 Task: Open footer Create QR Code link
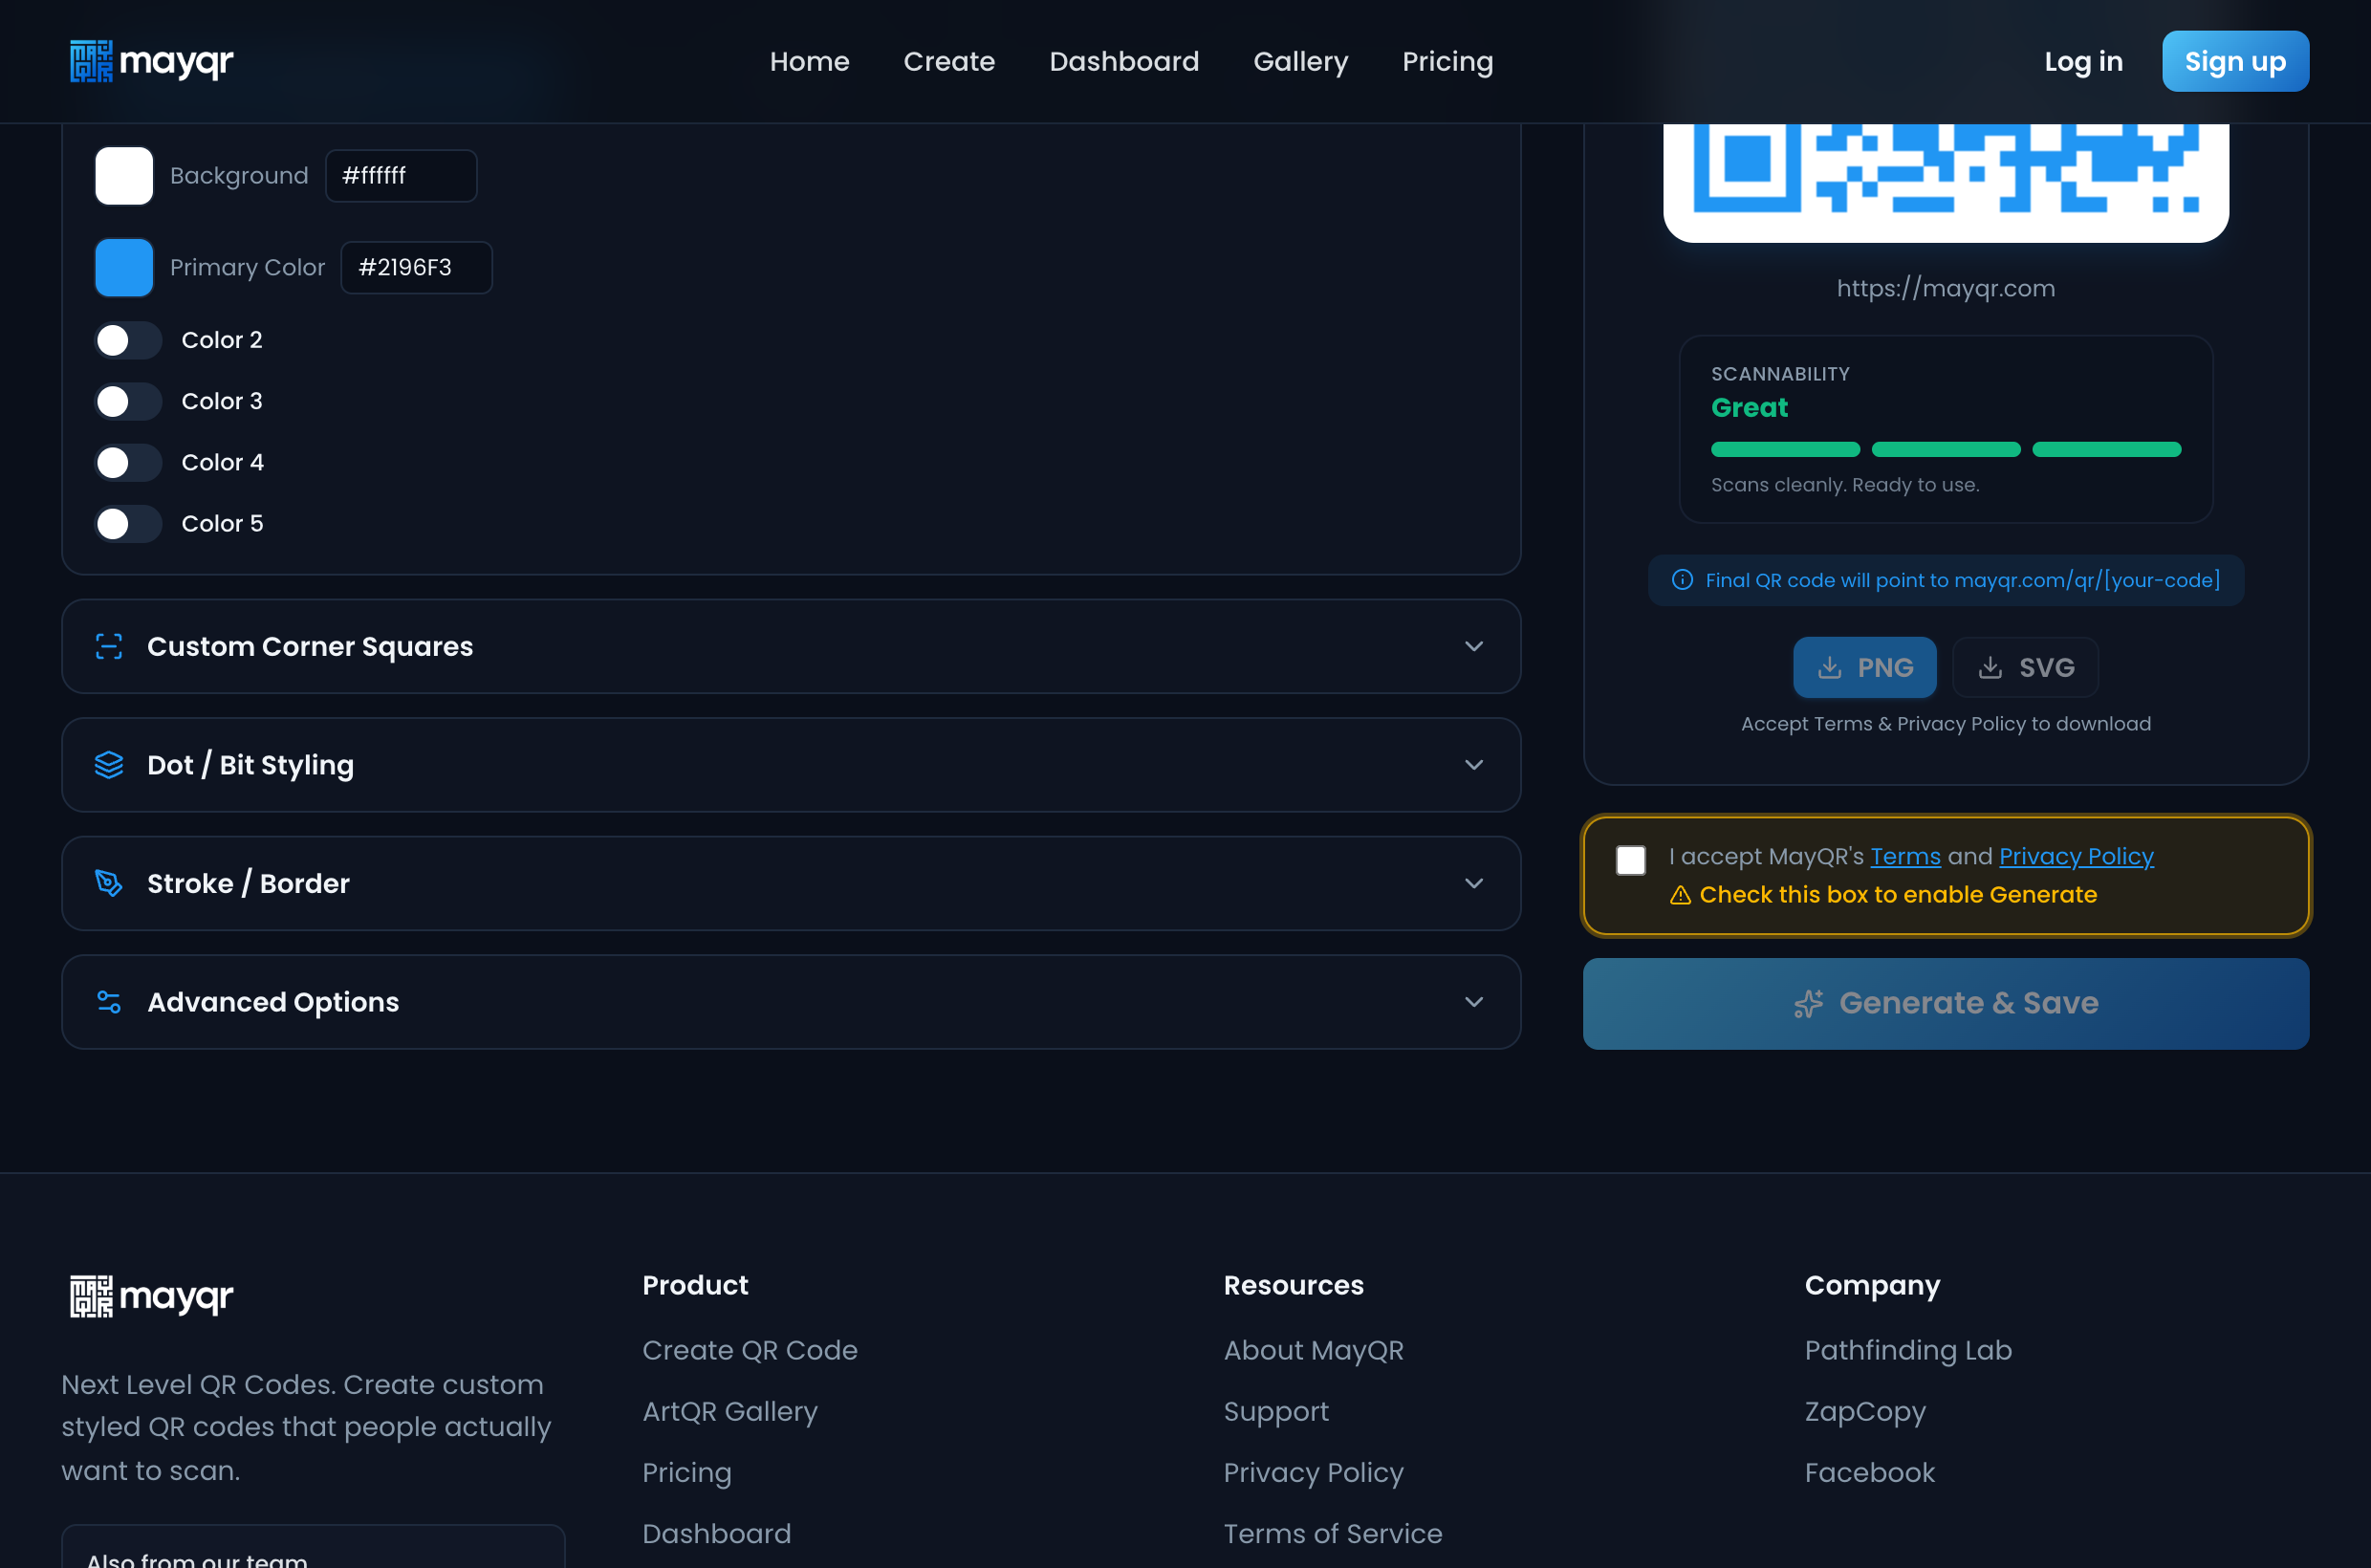(750, 1350)
